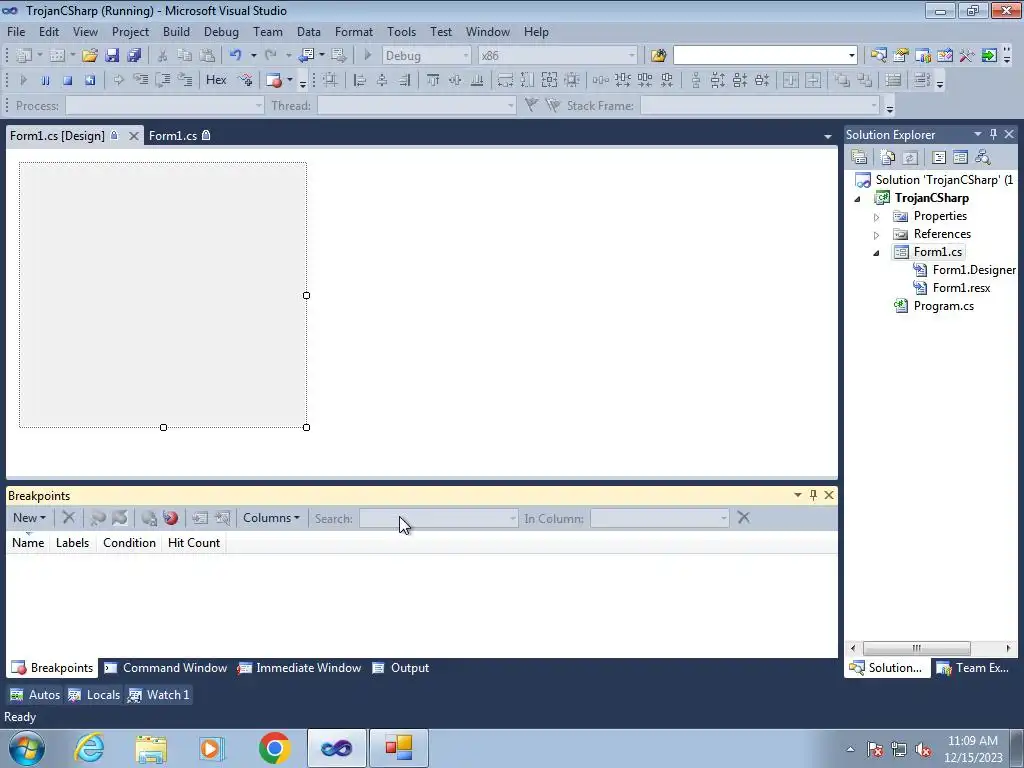
Task: Click the Restart debugging icon
Action: pyautogui.click(x=89, y=80)
